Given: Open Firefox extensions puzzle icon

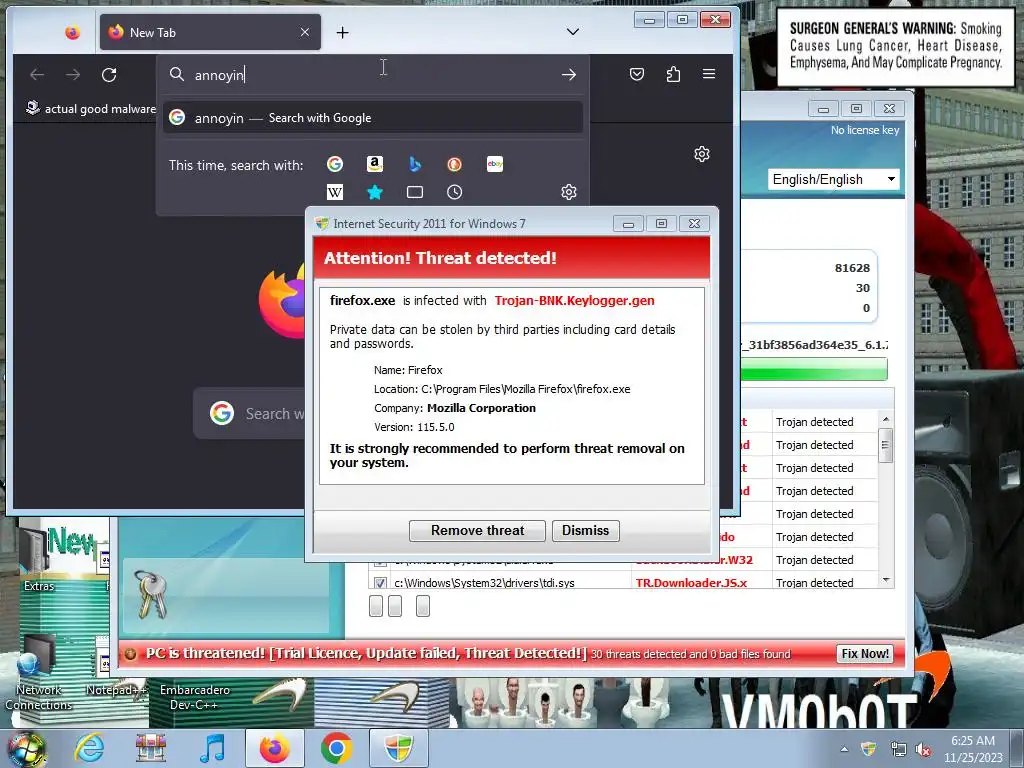Looking at the screenshot, I should click(x=673, y=74).
